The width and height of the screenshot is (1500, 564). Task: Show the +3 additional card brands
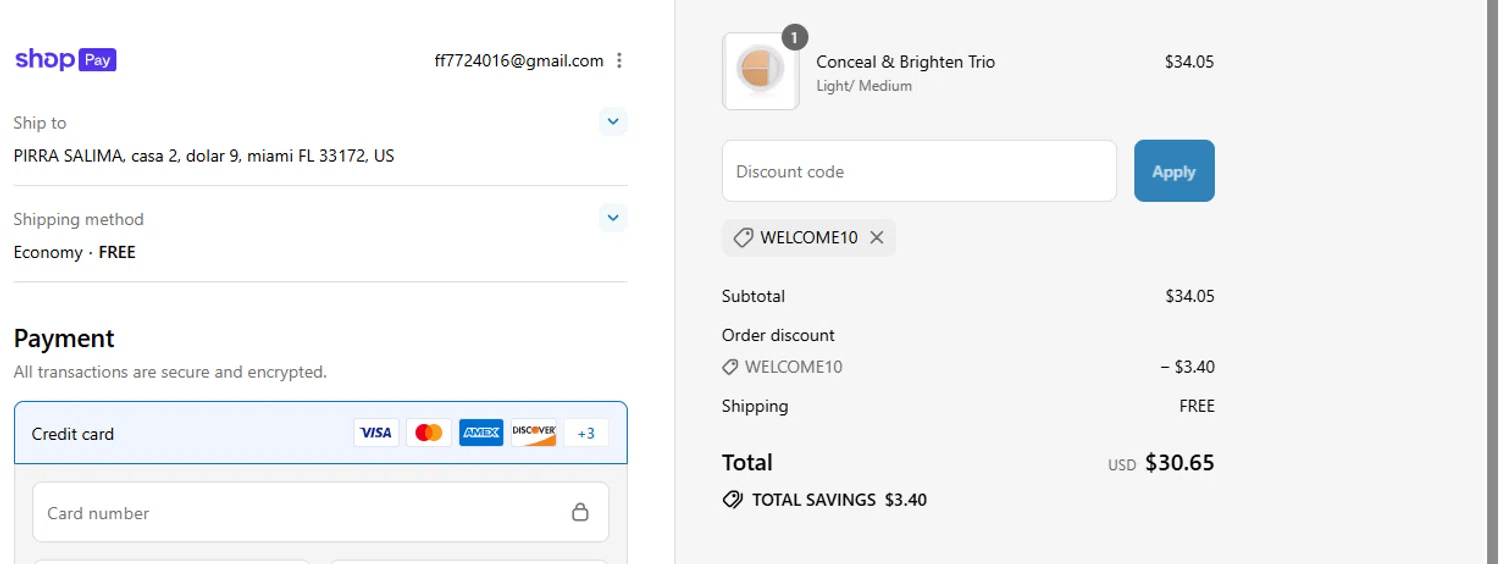[586, 432]
